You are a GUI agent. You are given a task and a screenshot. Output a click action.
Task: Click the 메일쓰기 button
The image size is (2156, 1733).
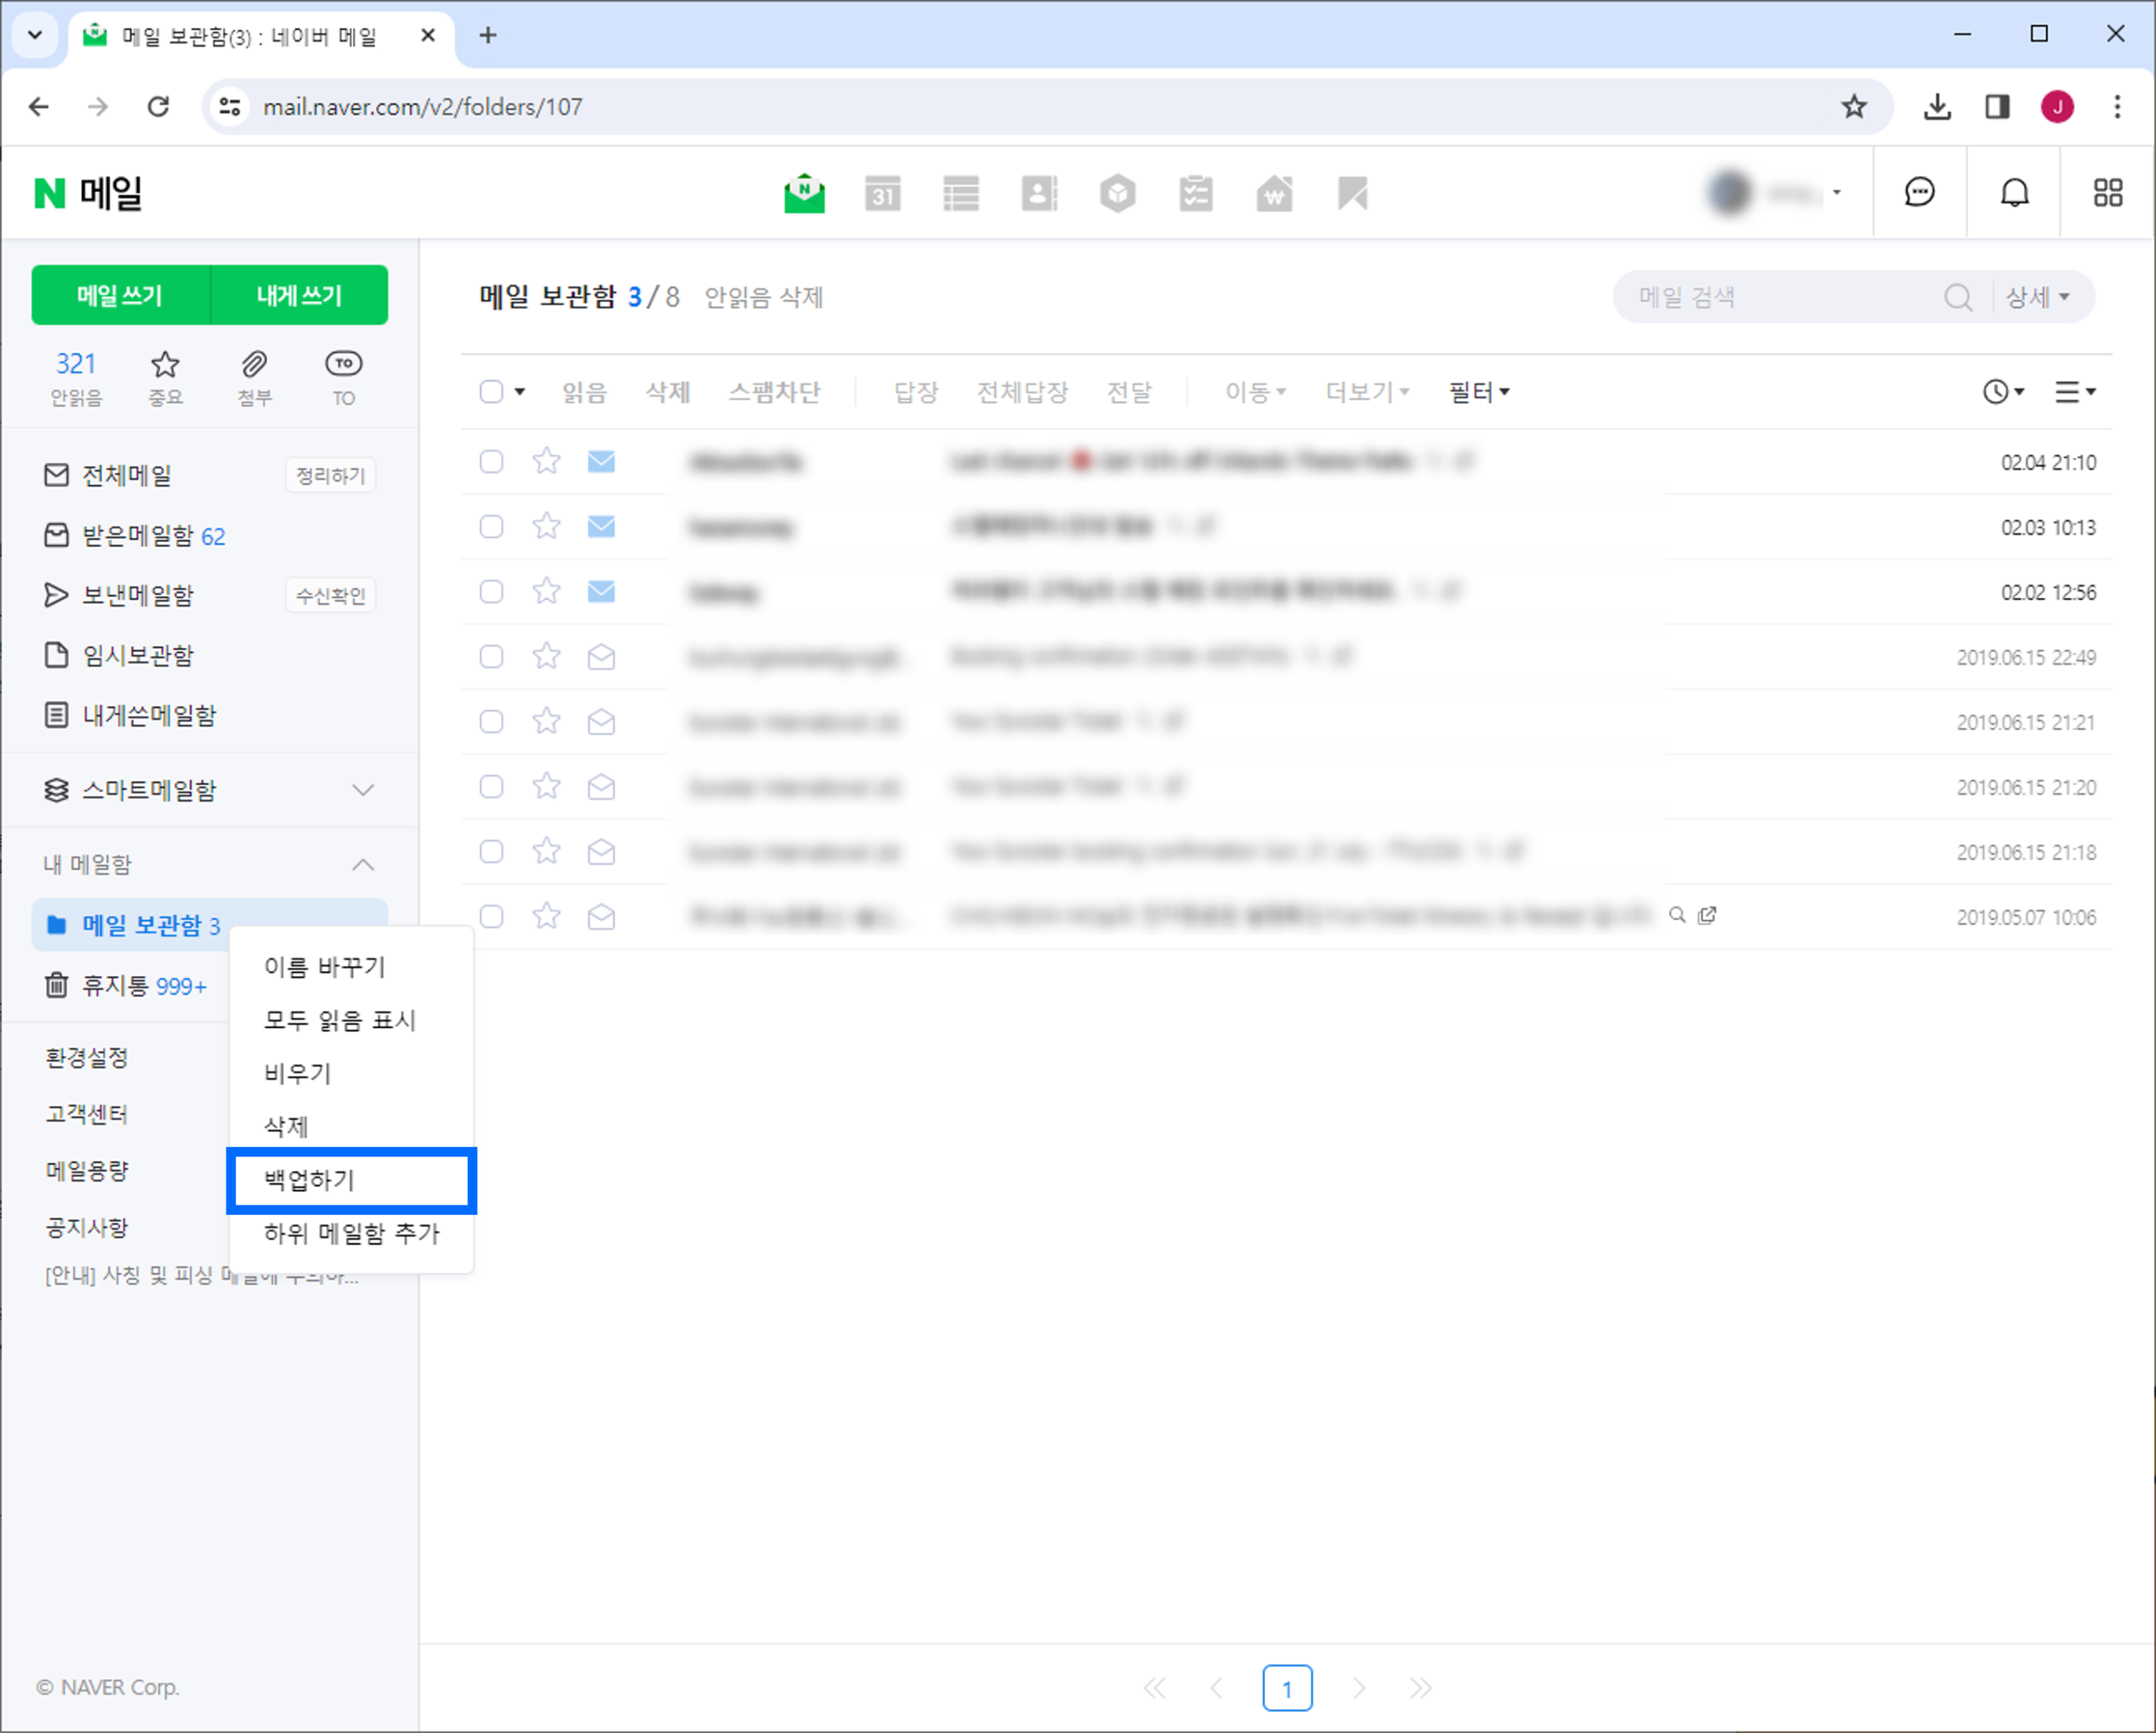coord(119,295)
